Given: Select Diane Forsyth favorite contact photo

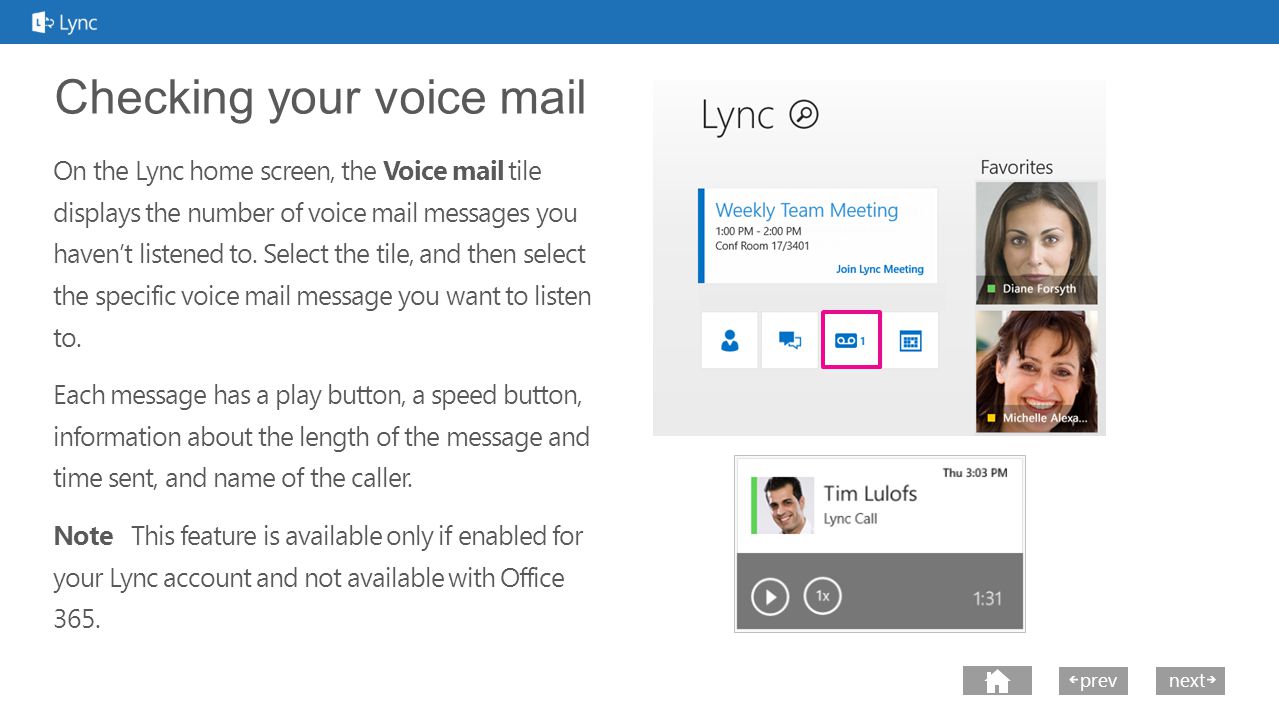Looking at the screenshot, I should click(x=1037, y=243).
